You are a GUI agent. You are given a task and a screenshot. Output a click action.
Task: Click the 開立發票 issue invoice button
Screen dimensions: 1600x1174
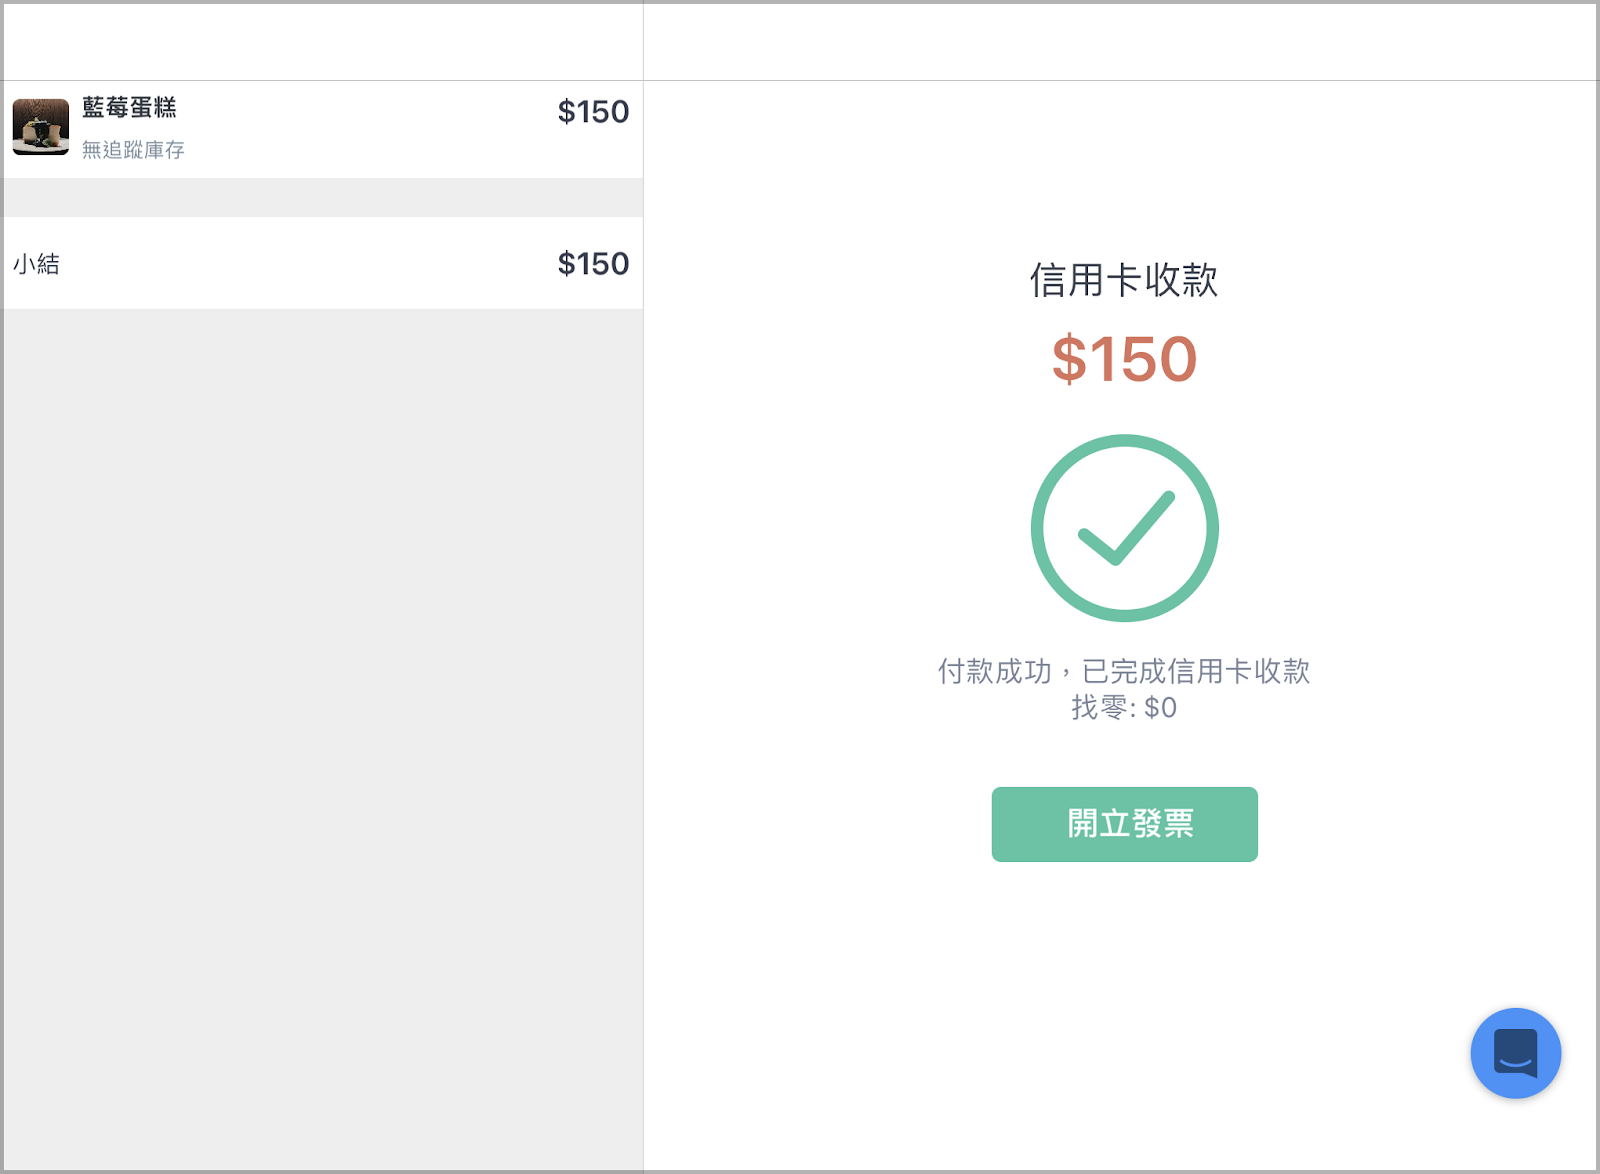point(1124,824)
